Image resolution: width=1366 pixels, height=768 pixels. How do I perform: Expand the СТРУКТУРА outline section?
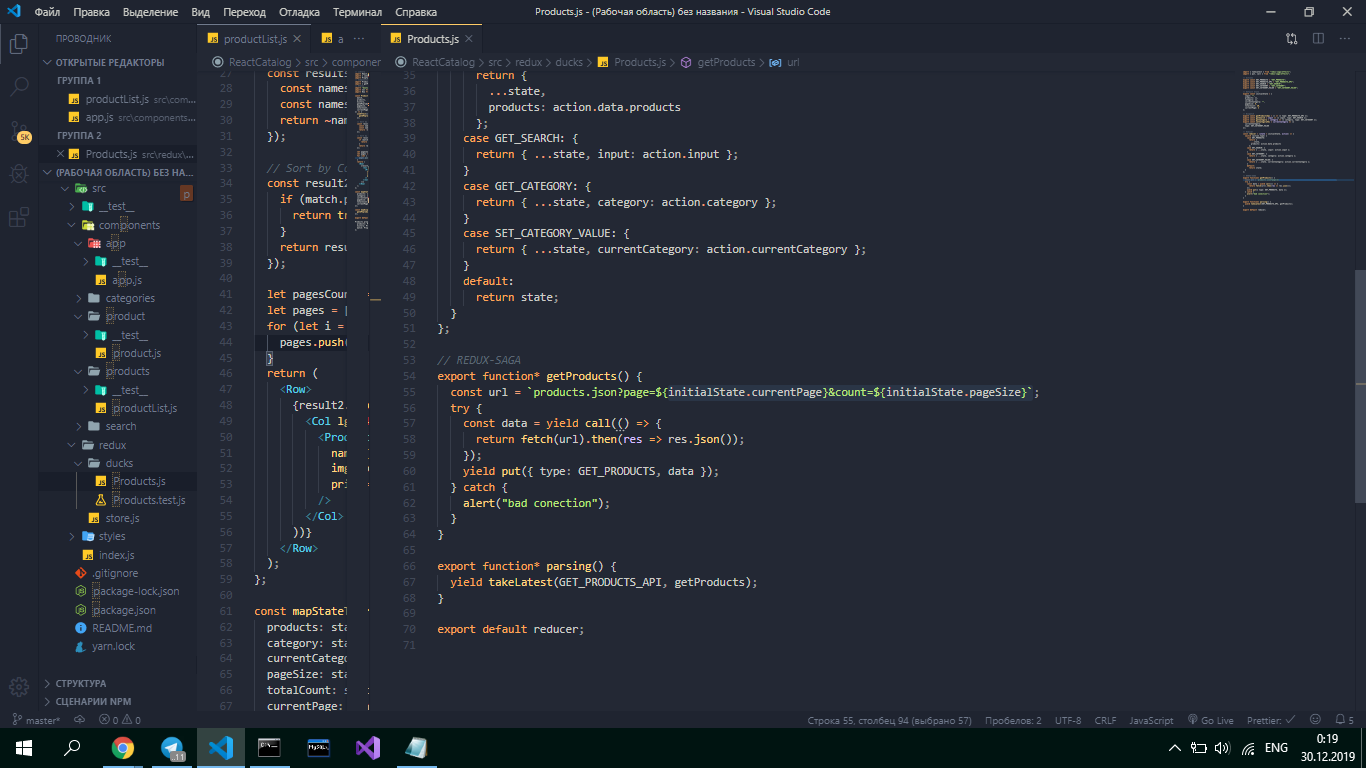coord(80,683)
